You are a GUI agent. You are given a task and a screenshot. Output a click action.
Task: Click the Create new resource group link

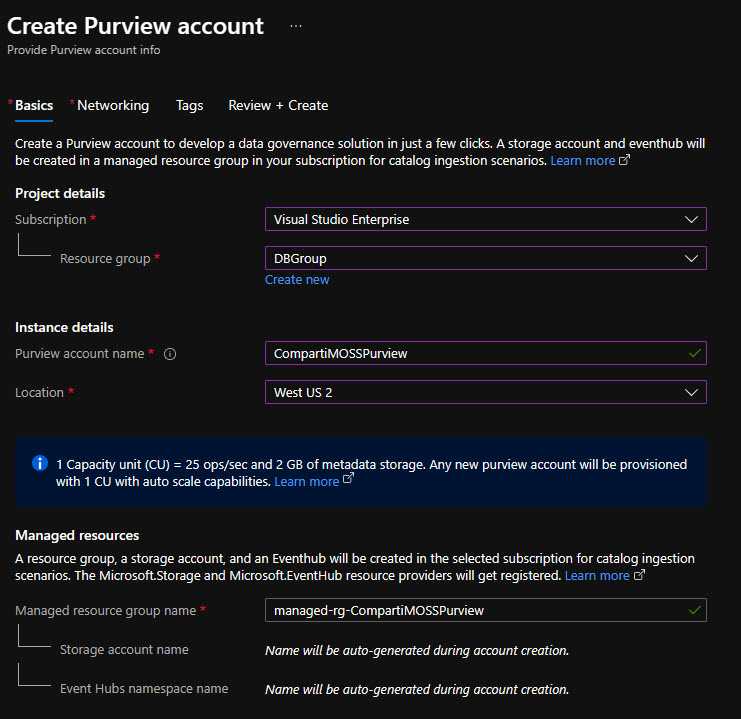tap(297, 280)
